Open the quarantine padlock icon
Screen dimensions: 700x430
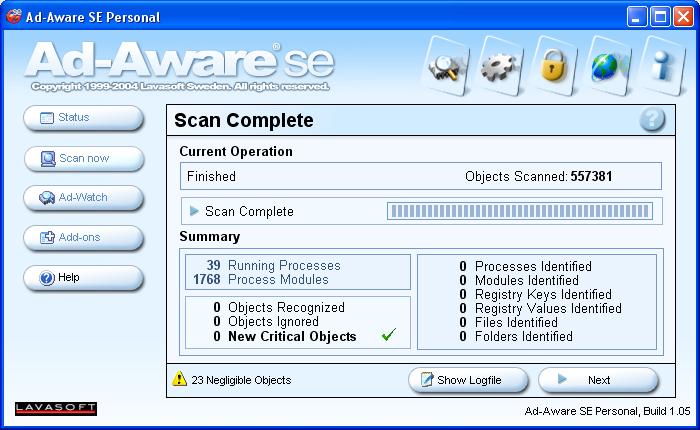[x=554, y=67]
